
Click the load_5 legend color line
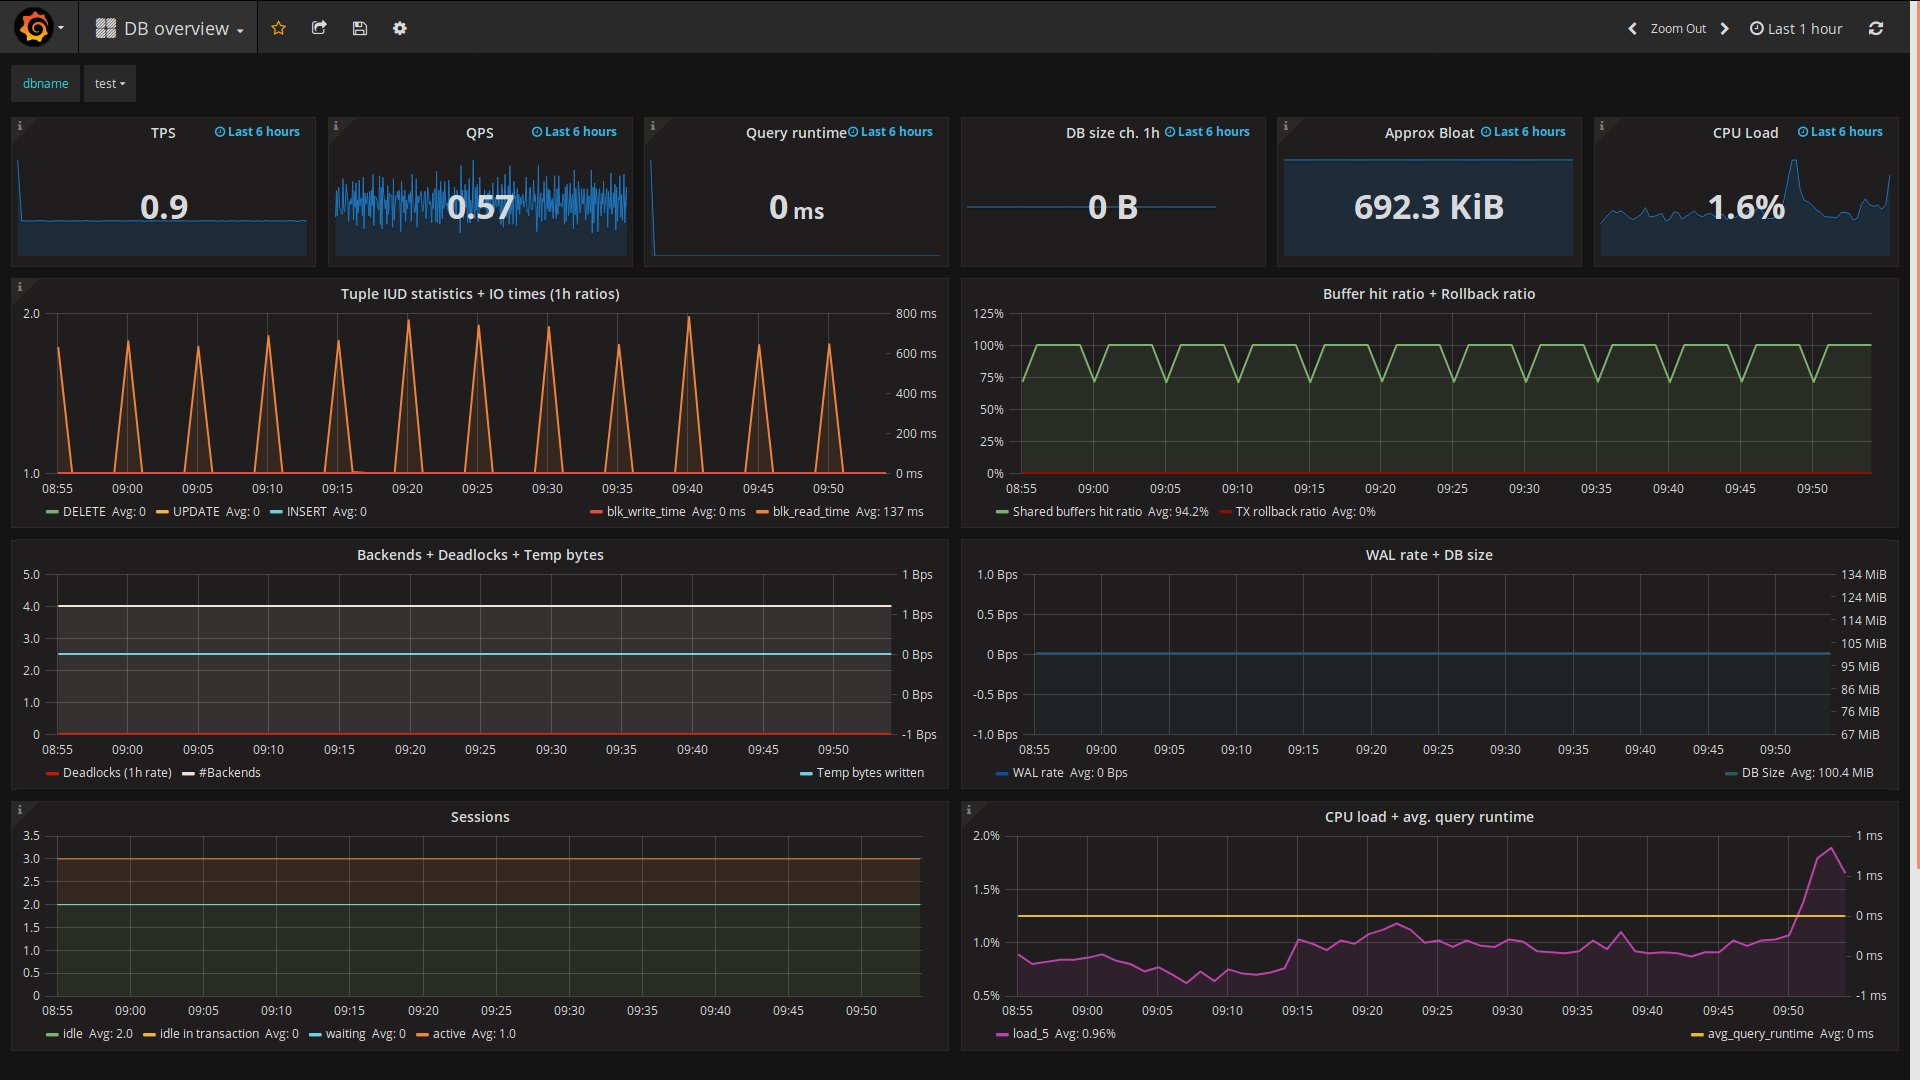1002,1034
